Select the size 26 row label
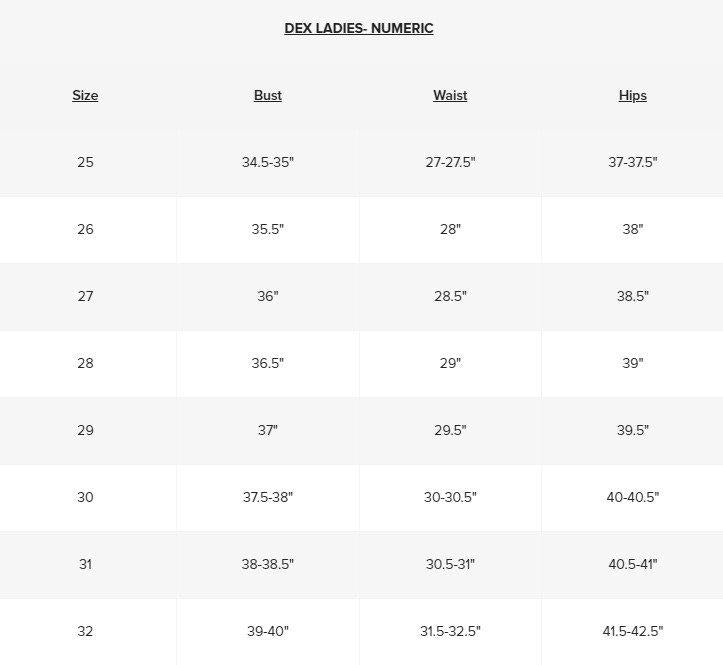The width and height of the screenshot is (723, 665). coord(85,229)
